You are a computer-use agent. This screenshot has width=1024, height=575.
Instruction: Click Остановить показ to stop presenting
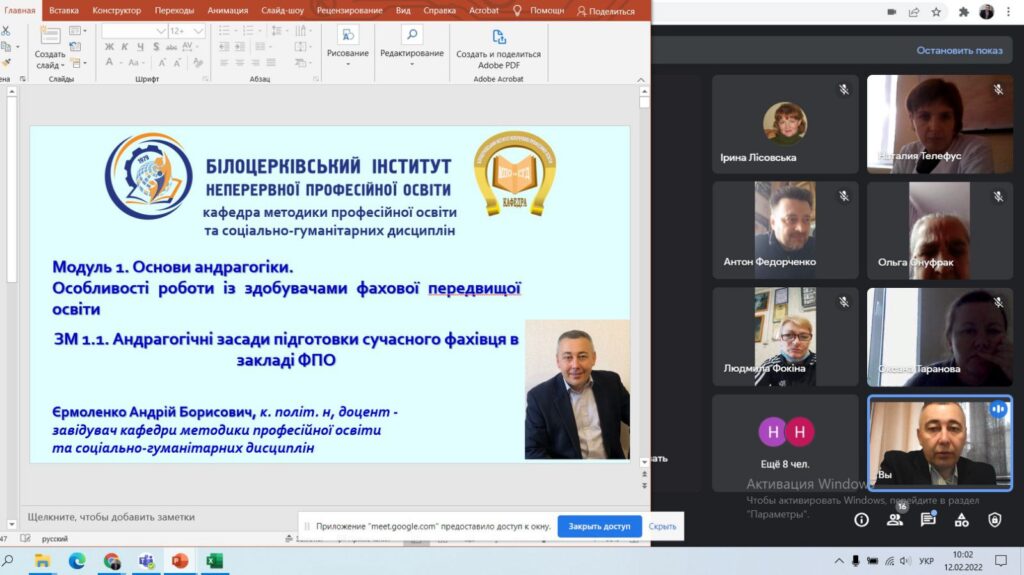pyautogui.click(x=959, y=50)
